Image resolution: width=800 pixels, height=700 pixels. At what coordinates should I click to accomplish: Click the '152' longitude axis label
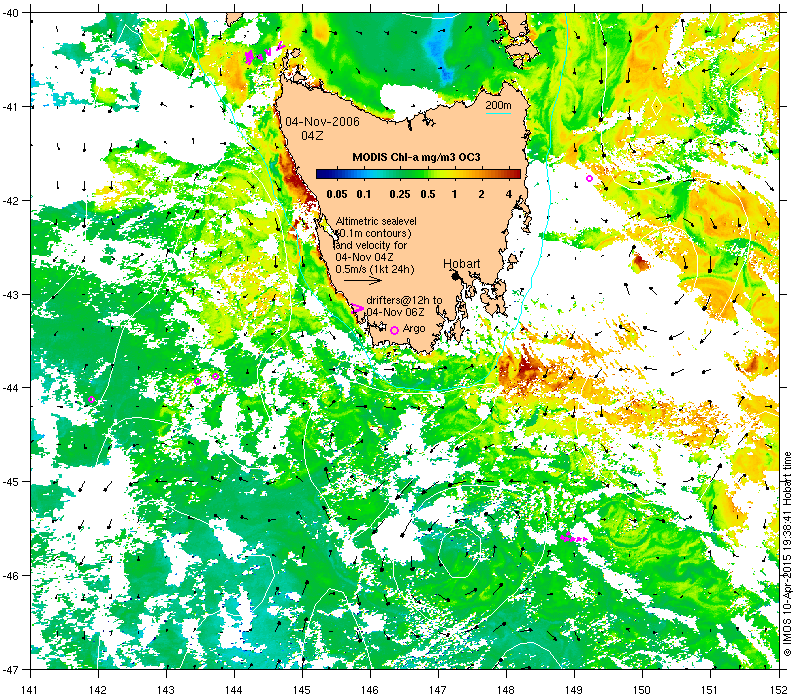pyautogui.click(x=781, y=690)
